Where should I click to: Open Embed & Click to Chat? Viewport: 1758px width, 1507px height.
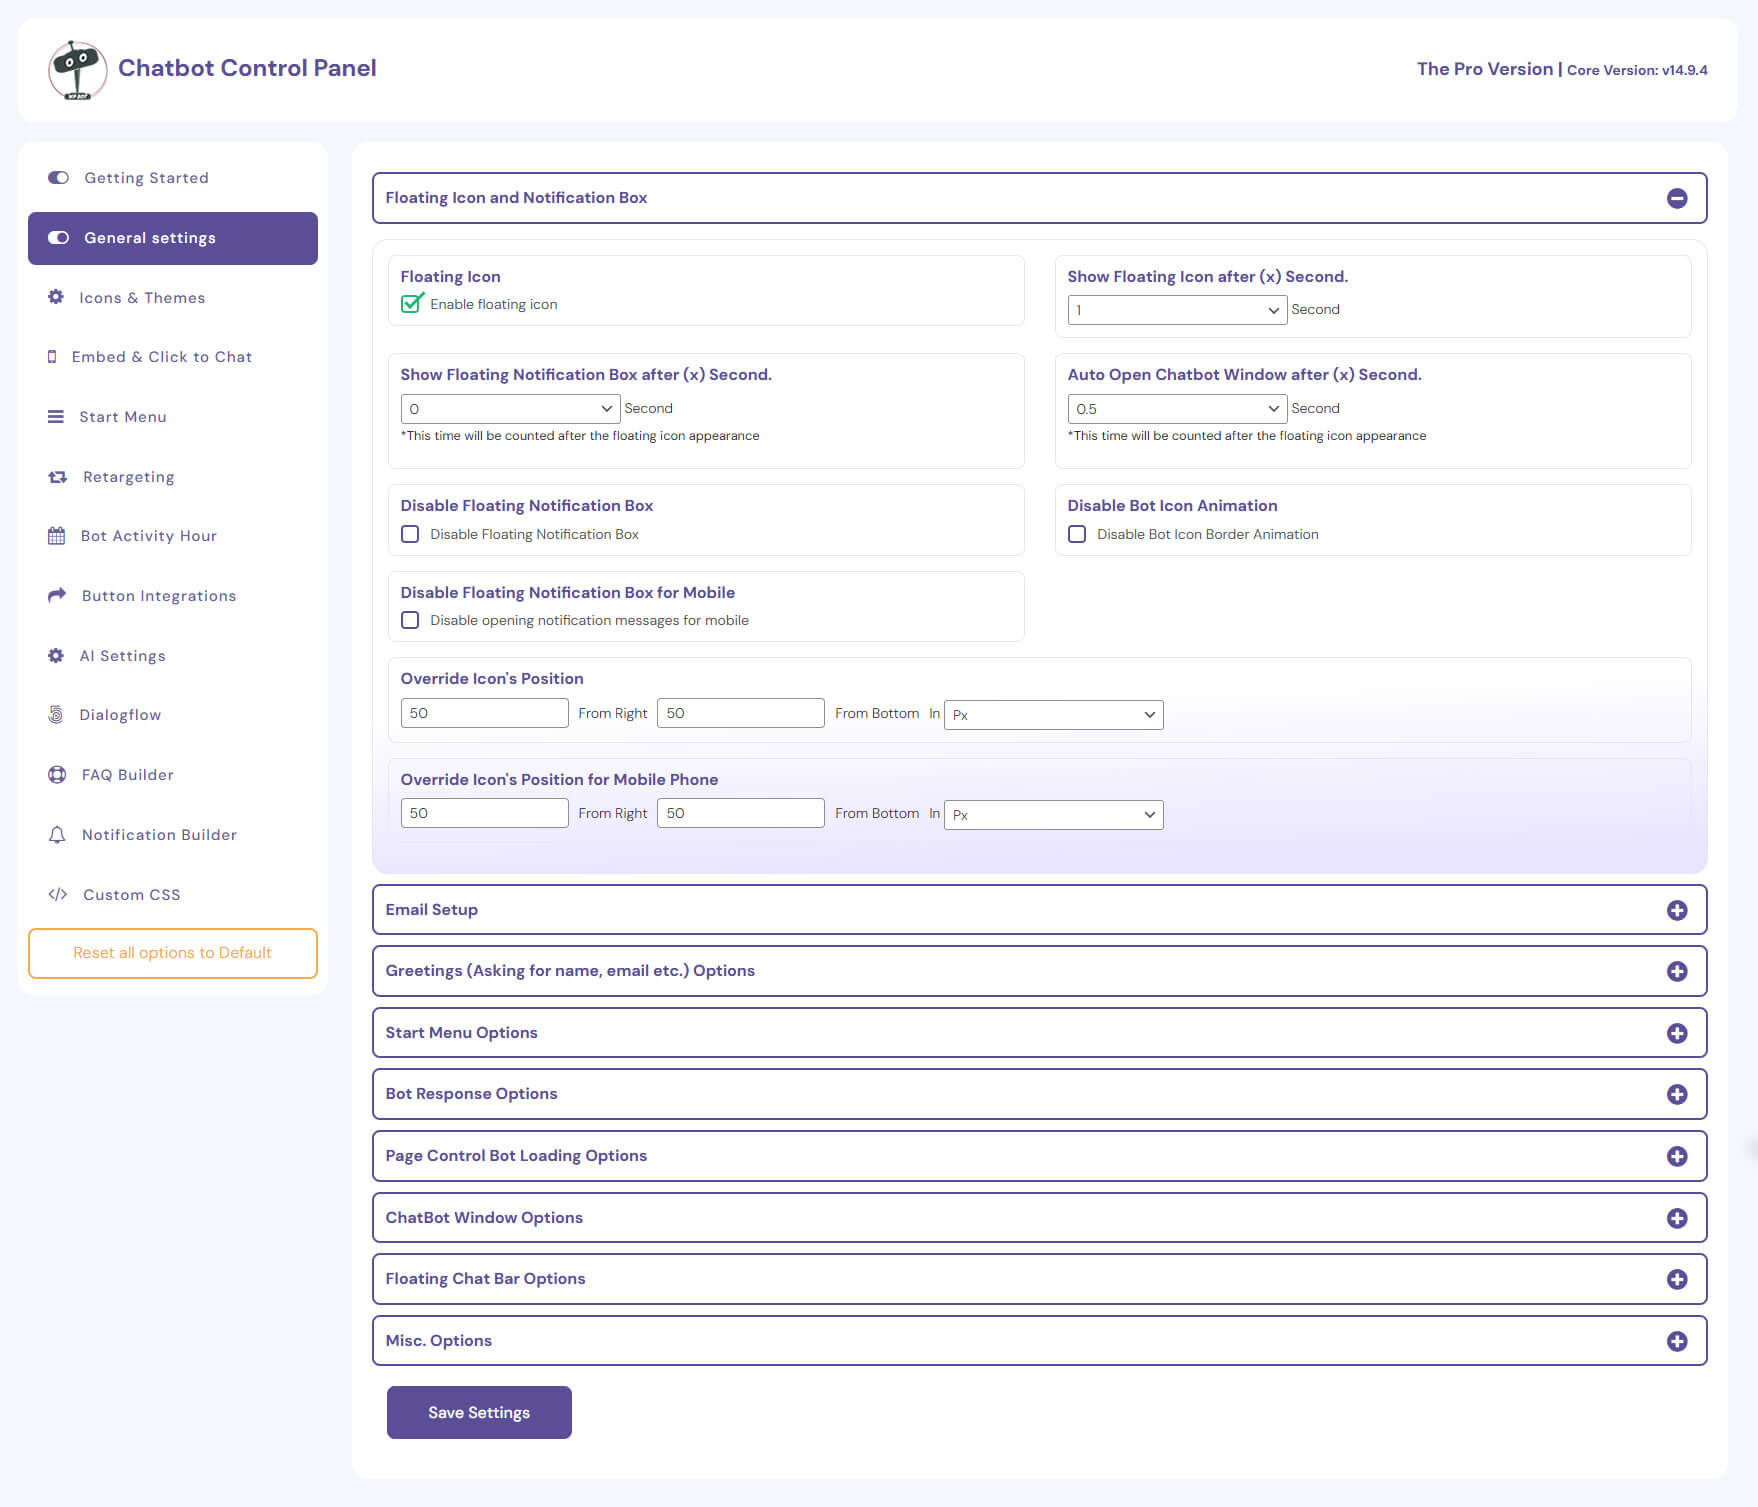point(173,357)
